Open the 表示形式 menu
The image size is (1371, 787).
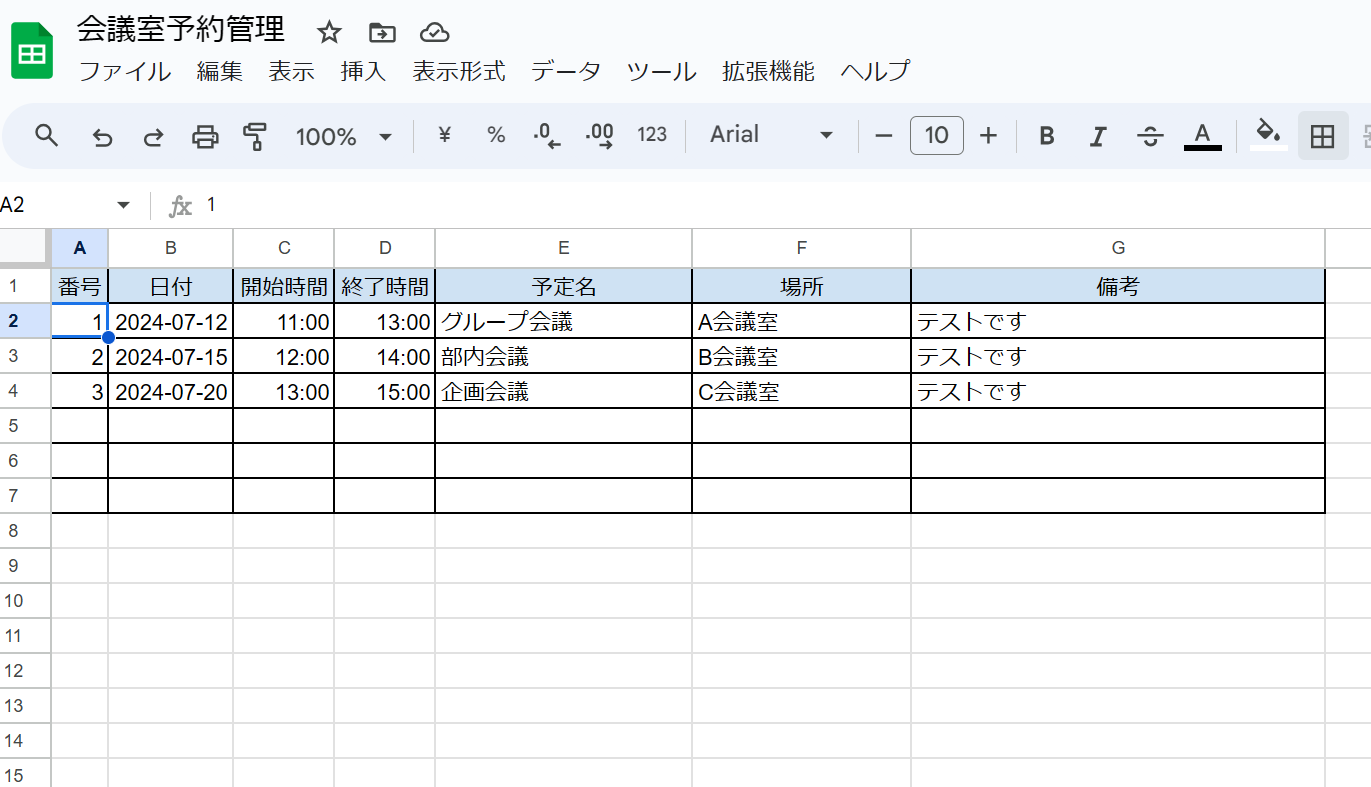(x=459, y=71)
